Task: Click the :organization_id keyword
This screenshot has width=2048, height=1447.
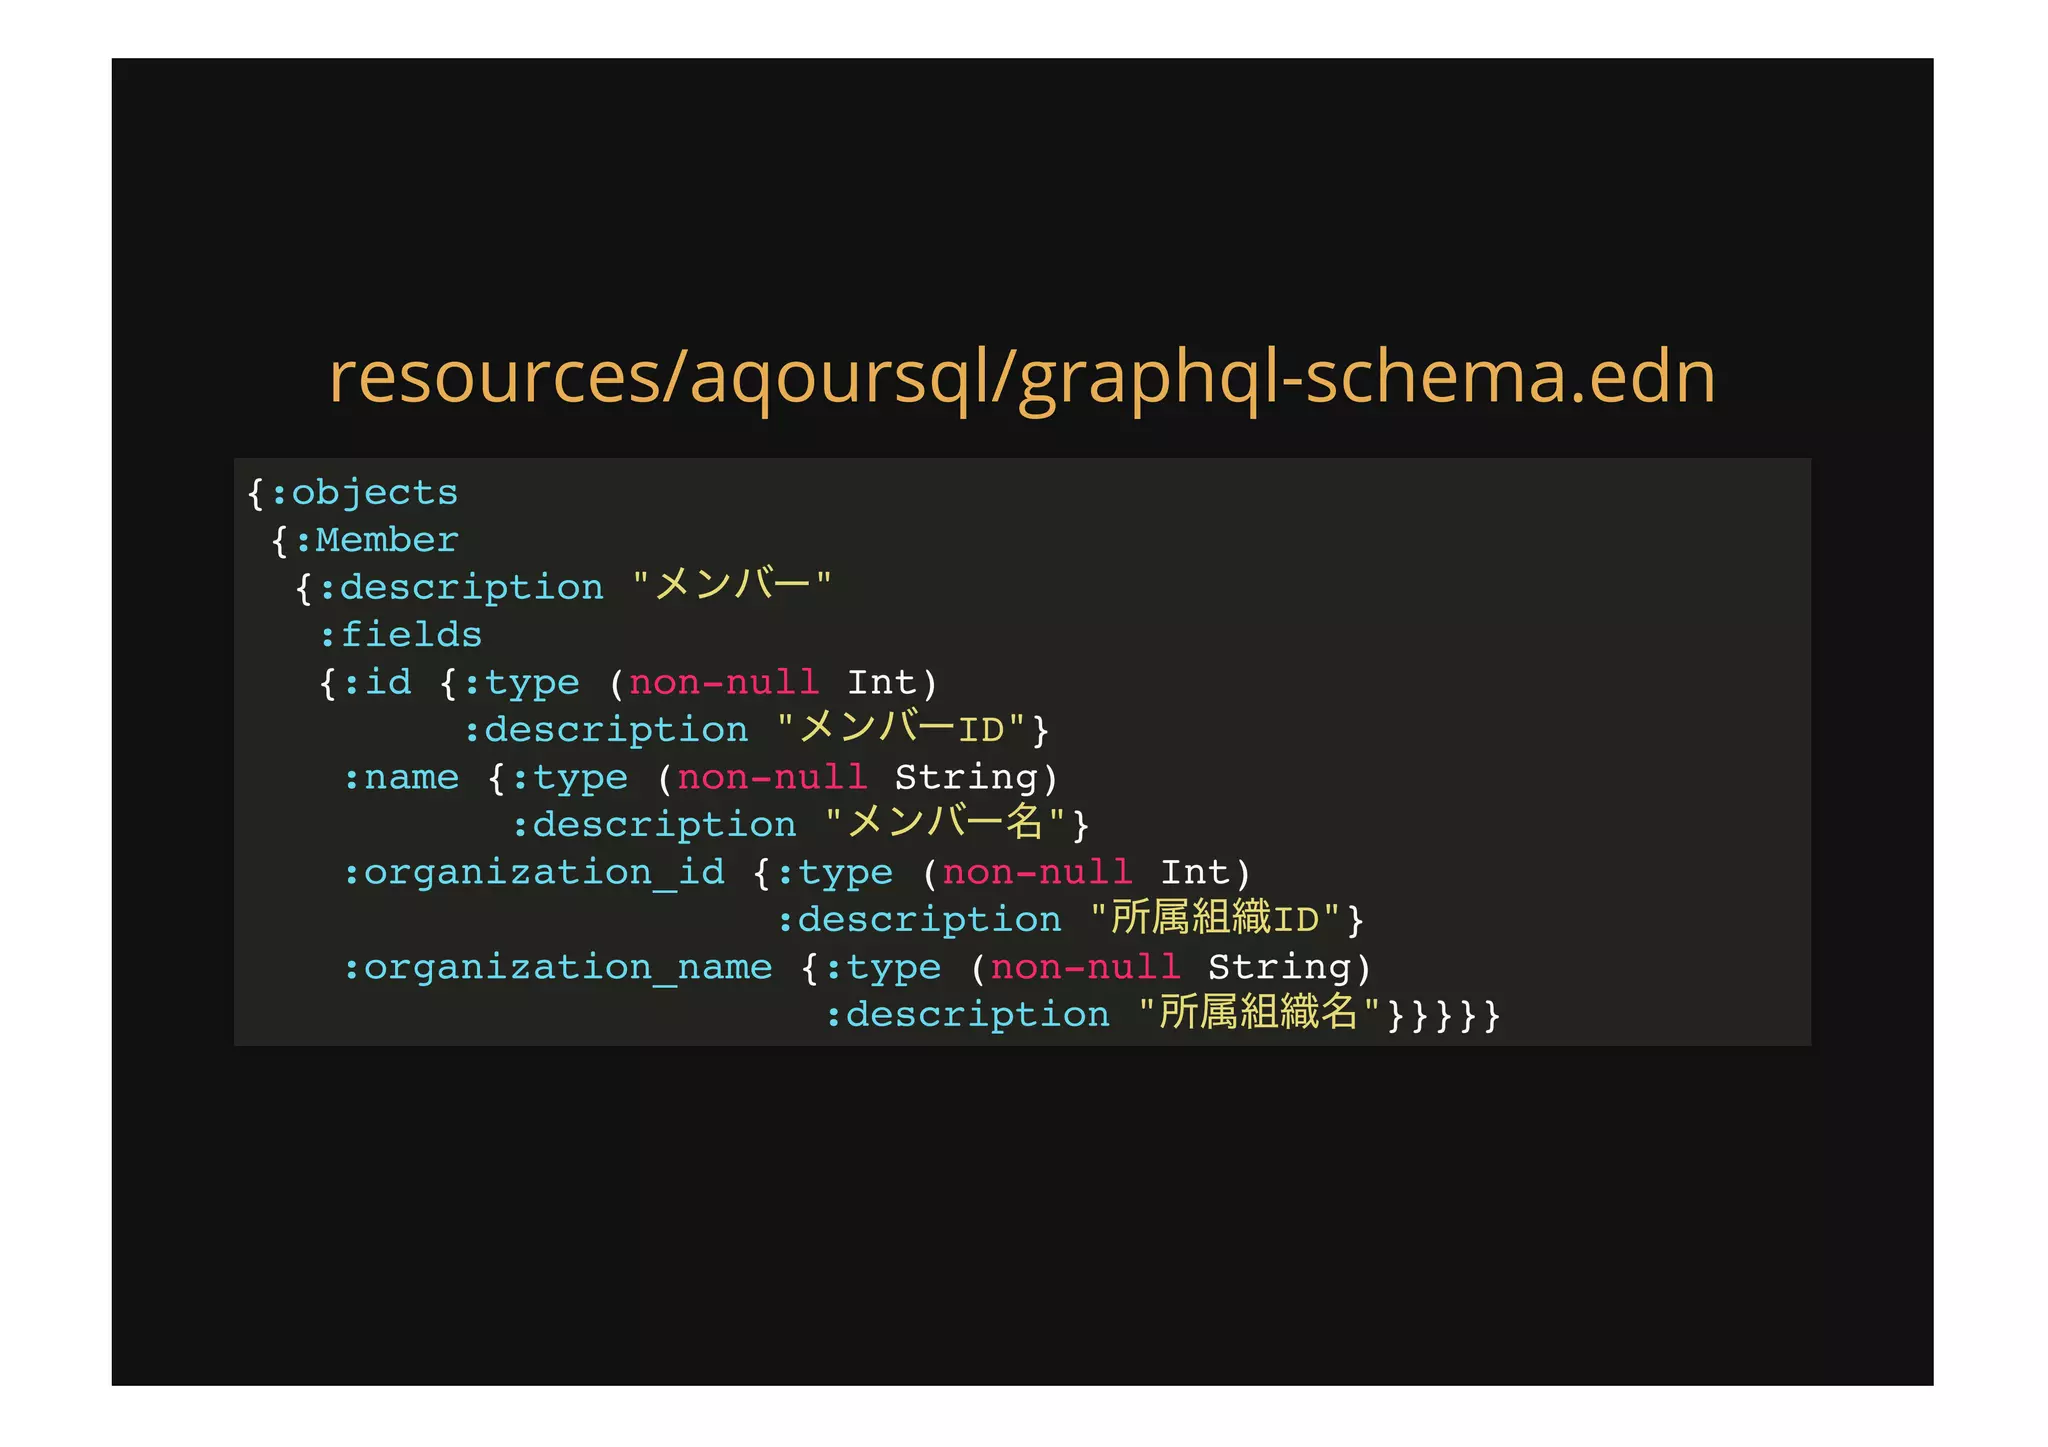Action: point(533,873)
